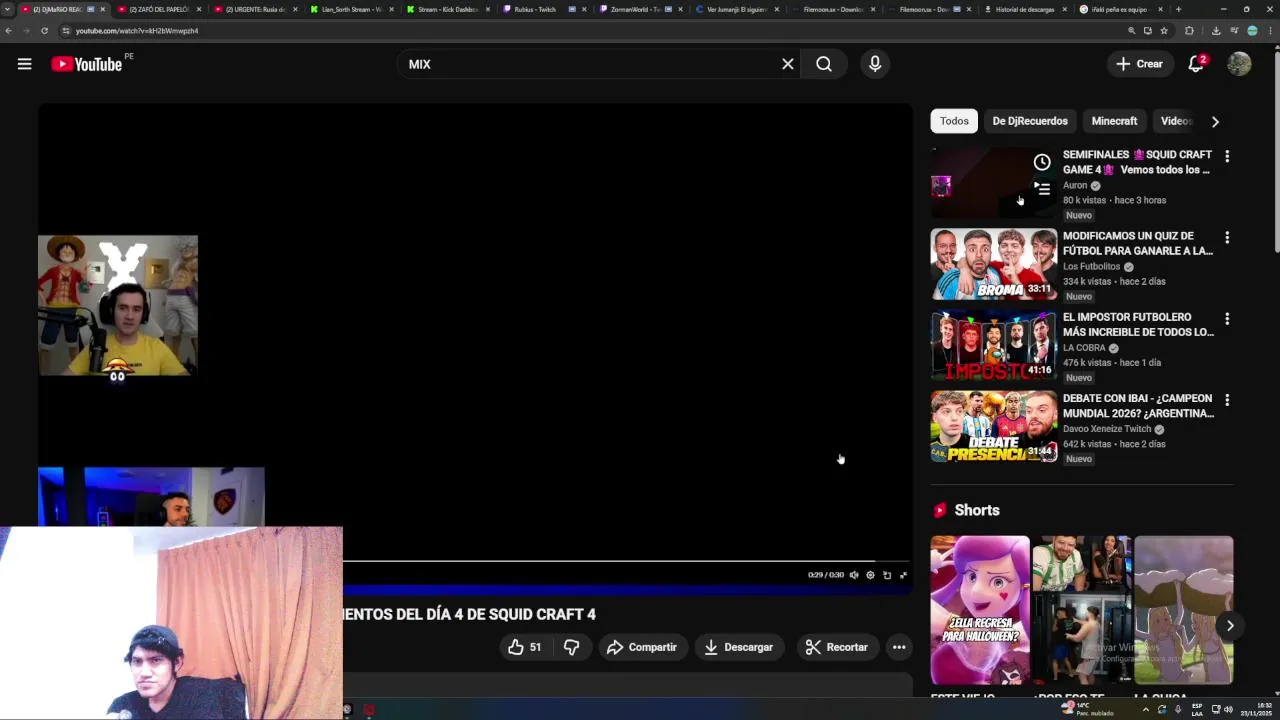Open the Chrome three-dot menu

(1270, 31)
